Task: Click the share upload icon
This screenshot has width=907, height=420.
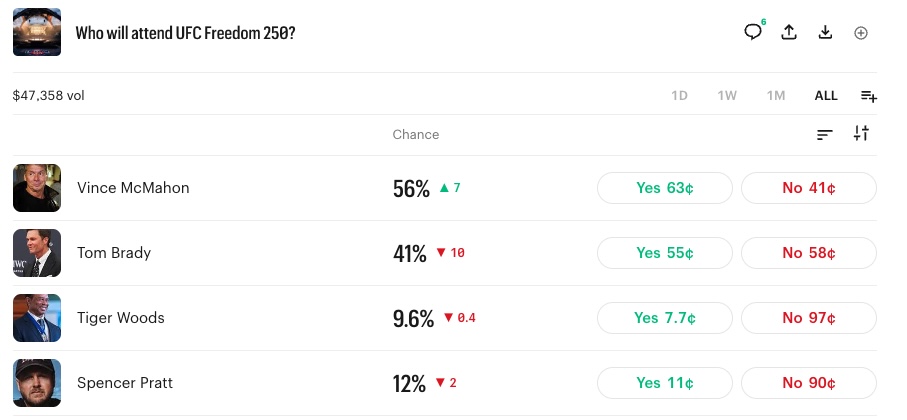Action: click(x=789, y=32)
